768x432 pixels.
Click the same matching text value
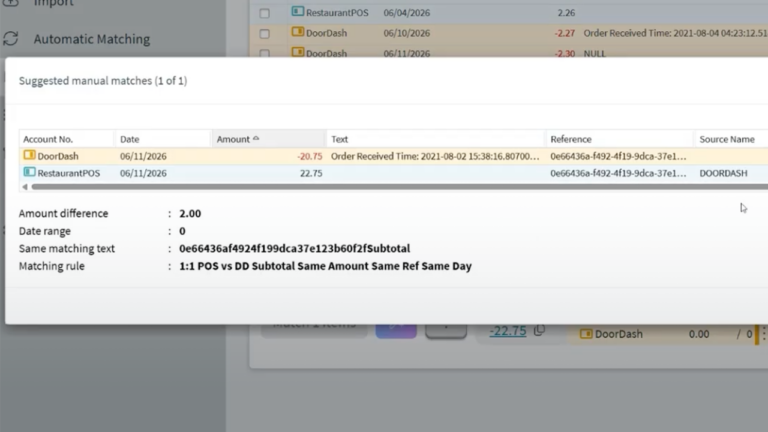point(294,249)
